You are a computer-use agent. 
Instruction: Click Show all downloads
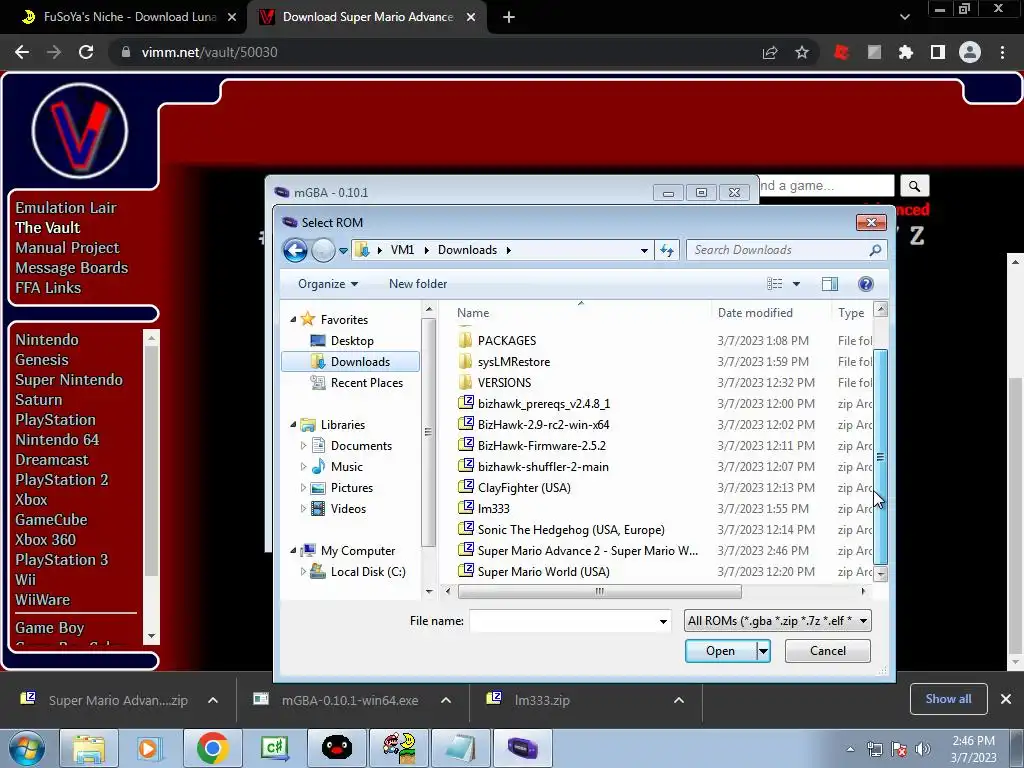pyautogui.click(x=948, y=699)
